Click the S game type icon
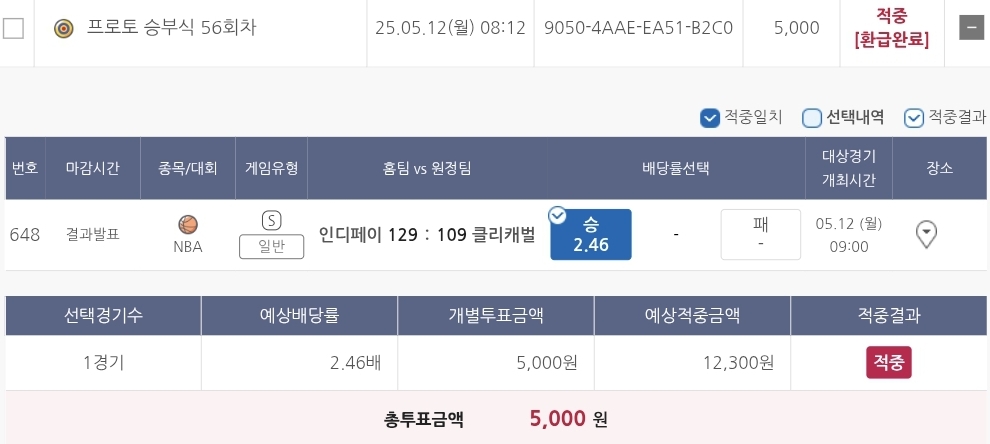Viewport: 990px width, 444px height. (271, 220)
